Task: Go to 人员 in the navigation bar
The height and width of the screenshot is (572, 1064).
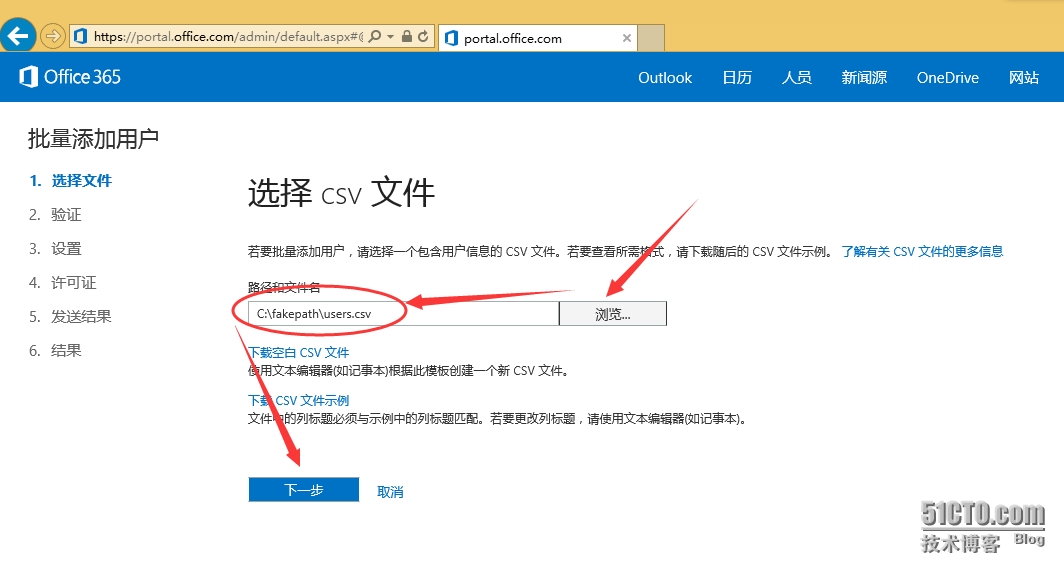Action: click(797, 78)
